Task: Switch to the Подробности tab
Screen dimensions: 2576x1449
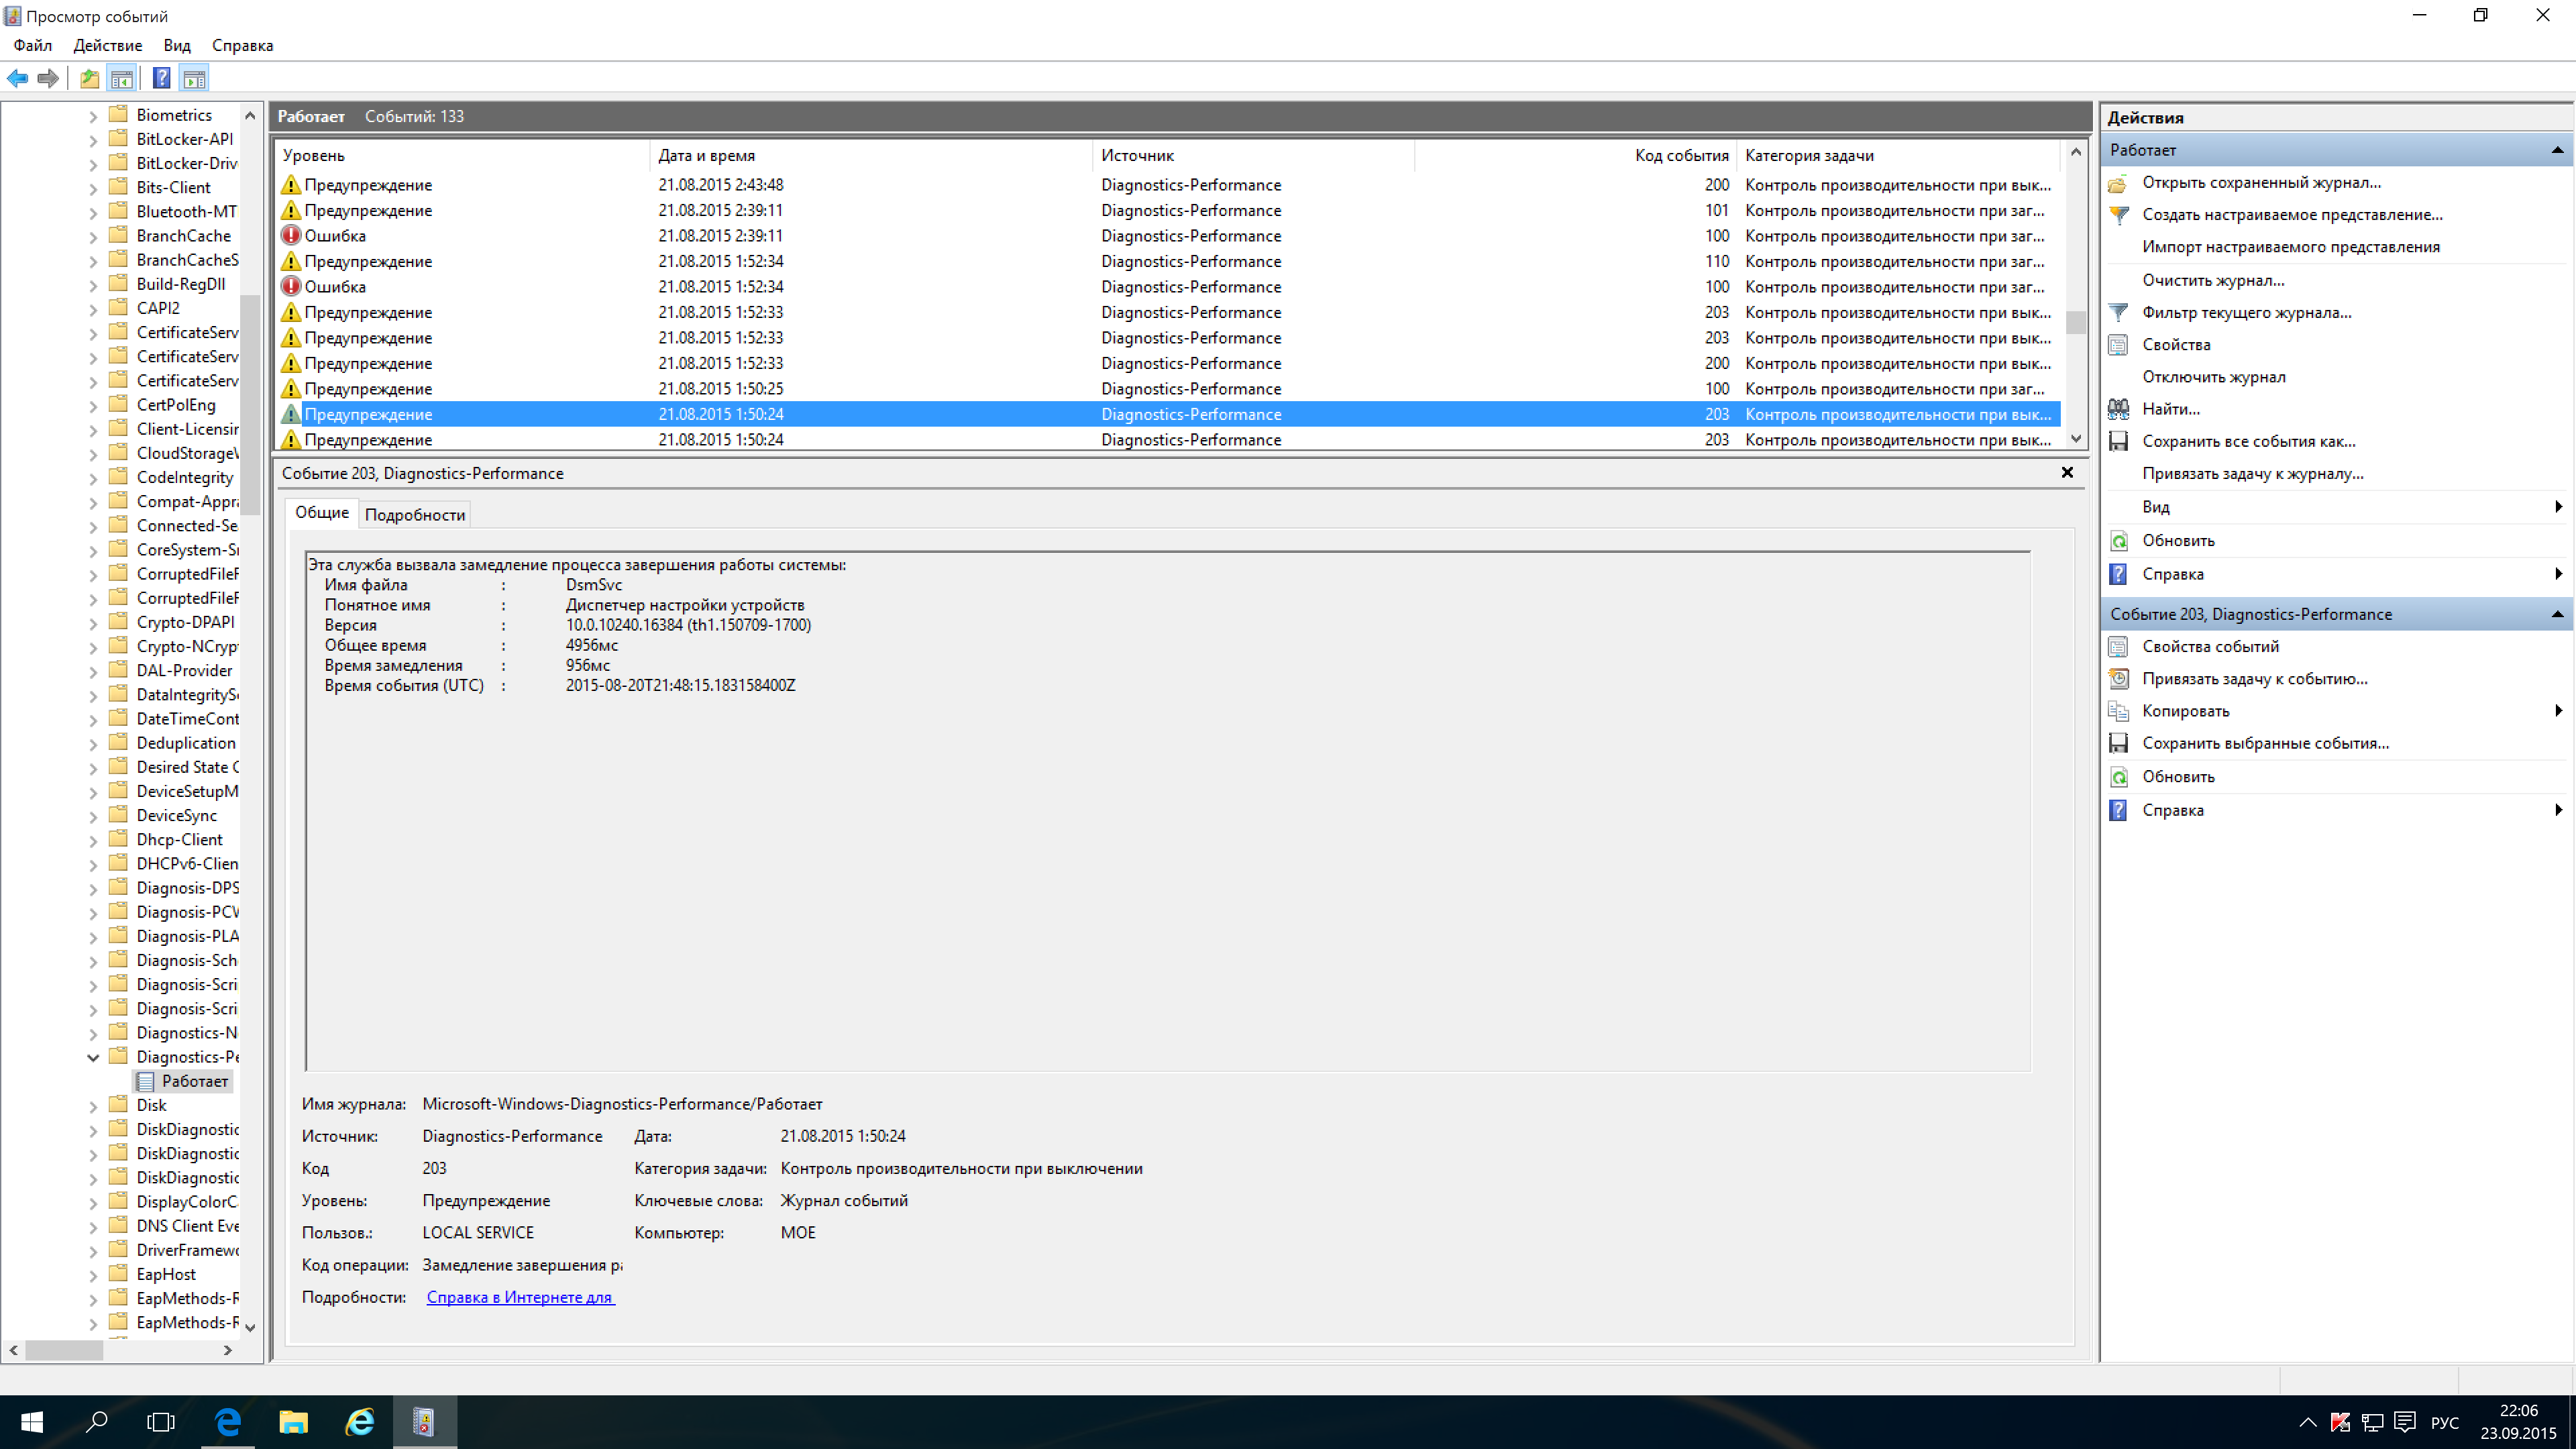Action: click(x=414, y=515)
